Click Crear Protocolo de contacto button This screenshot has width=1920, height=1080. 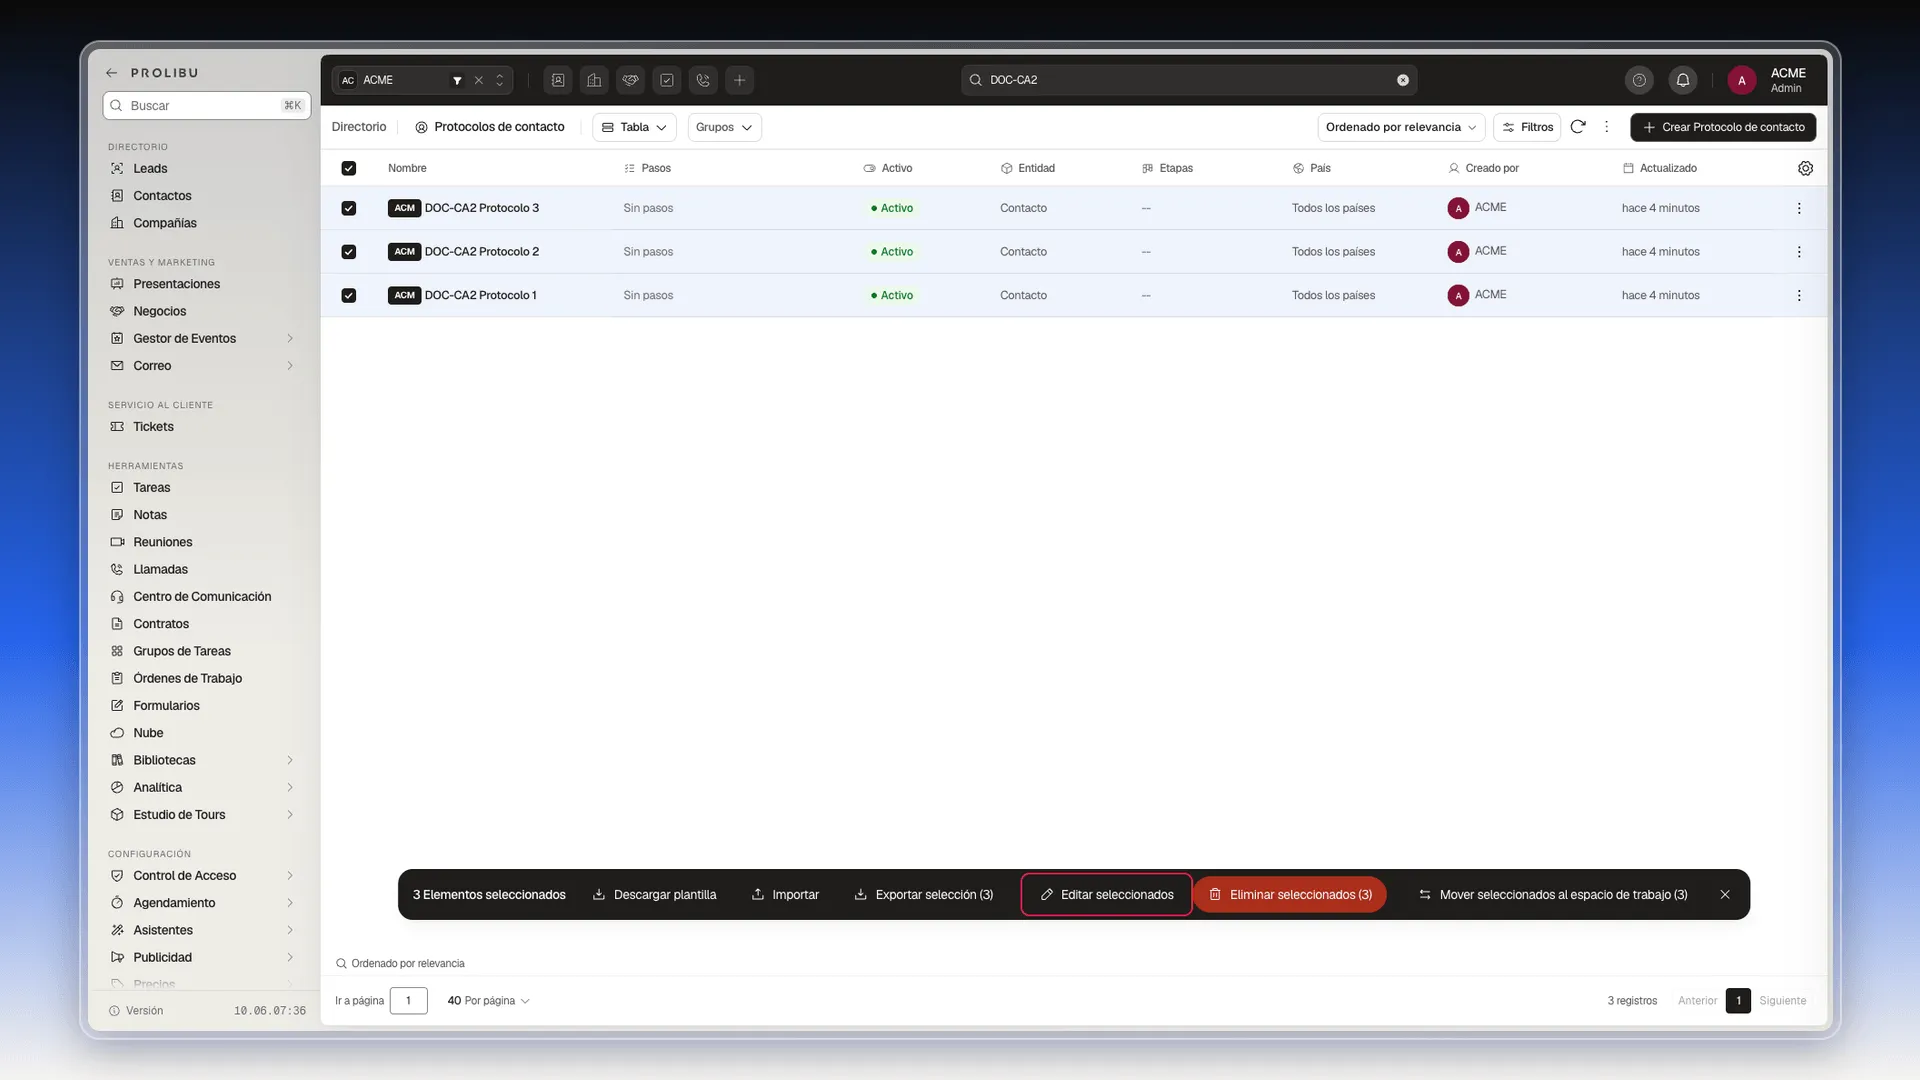1723,127
